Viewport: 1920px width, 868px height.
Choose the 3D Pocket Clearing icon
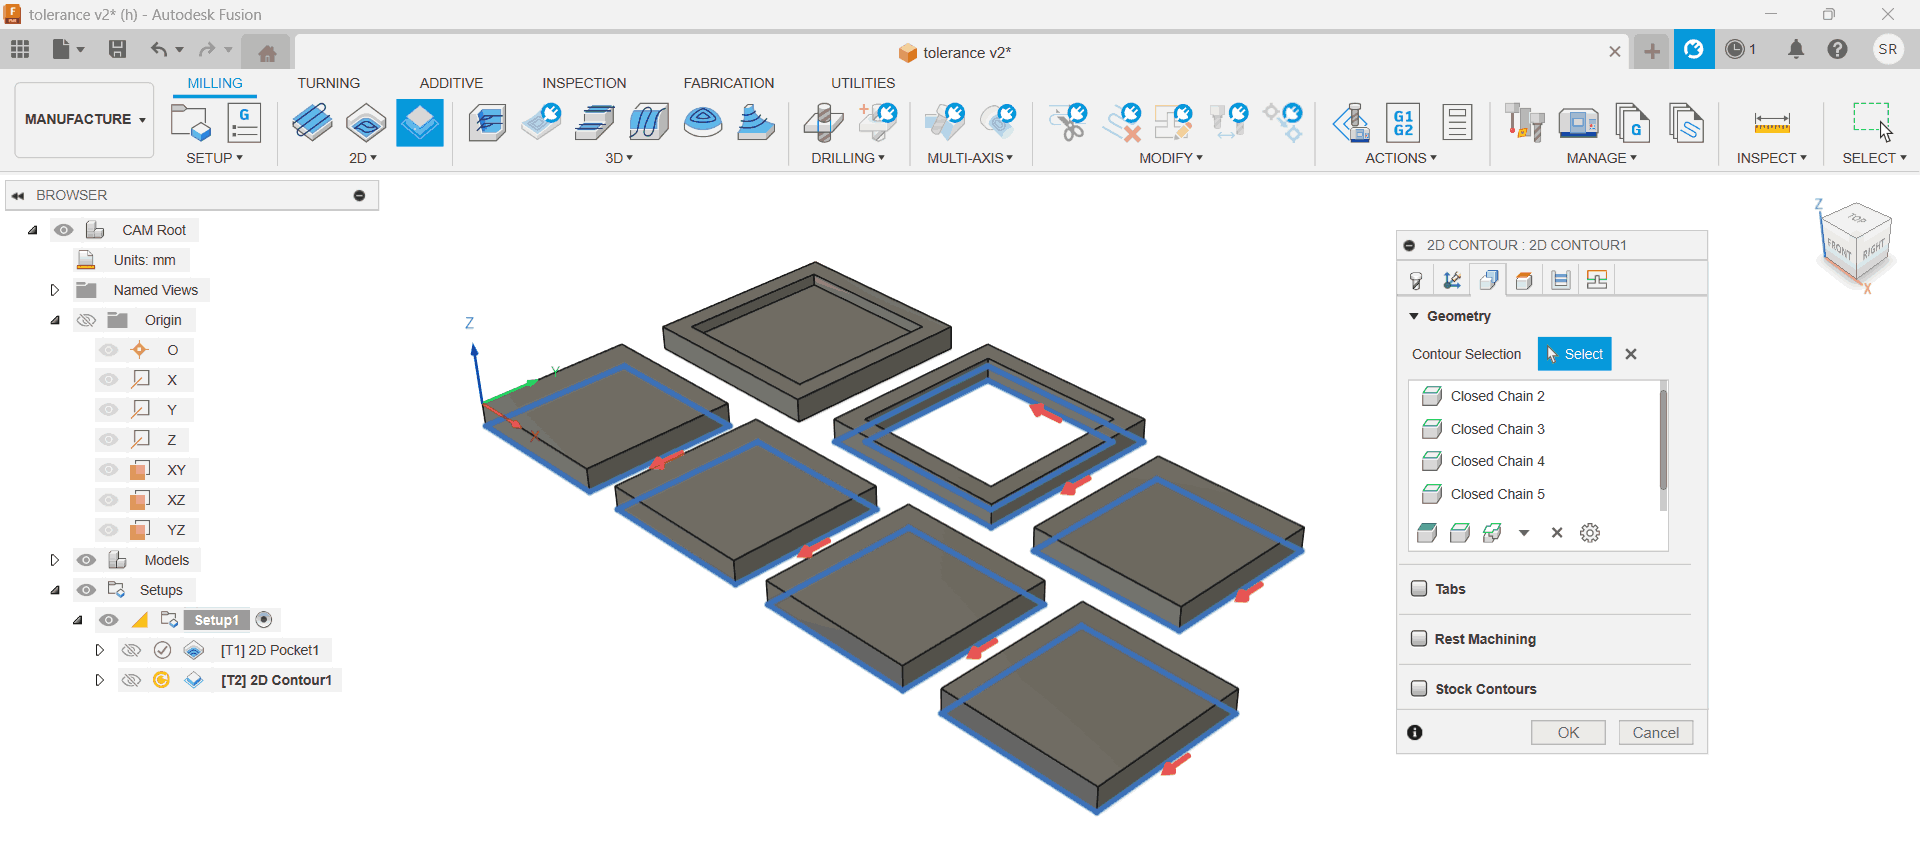[x=542, y=123]
